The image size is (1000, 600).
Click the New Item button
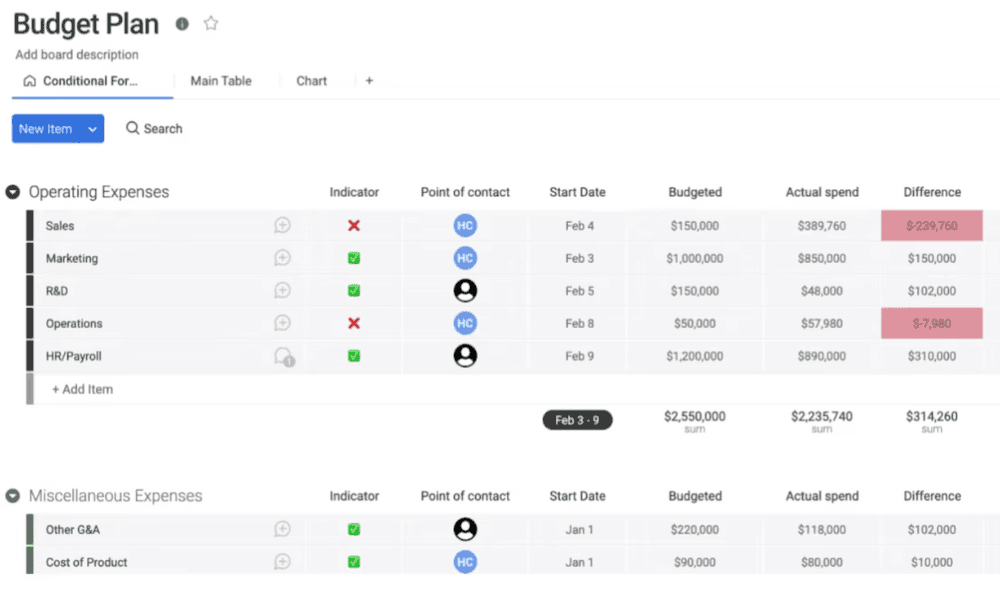(46, 129)
